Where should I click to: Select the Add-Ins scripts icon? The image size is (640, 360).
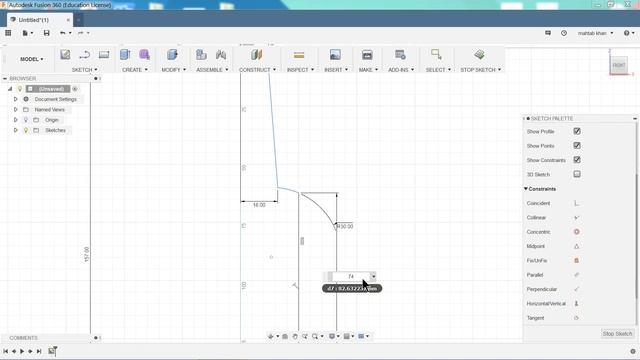(x=400, y=55)
